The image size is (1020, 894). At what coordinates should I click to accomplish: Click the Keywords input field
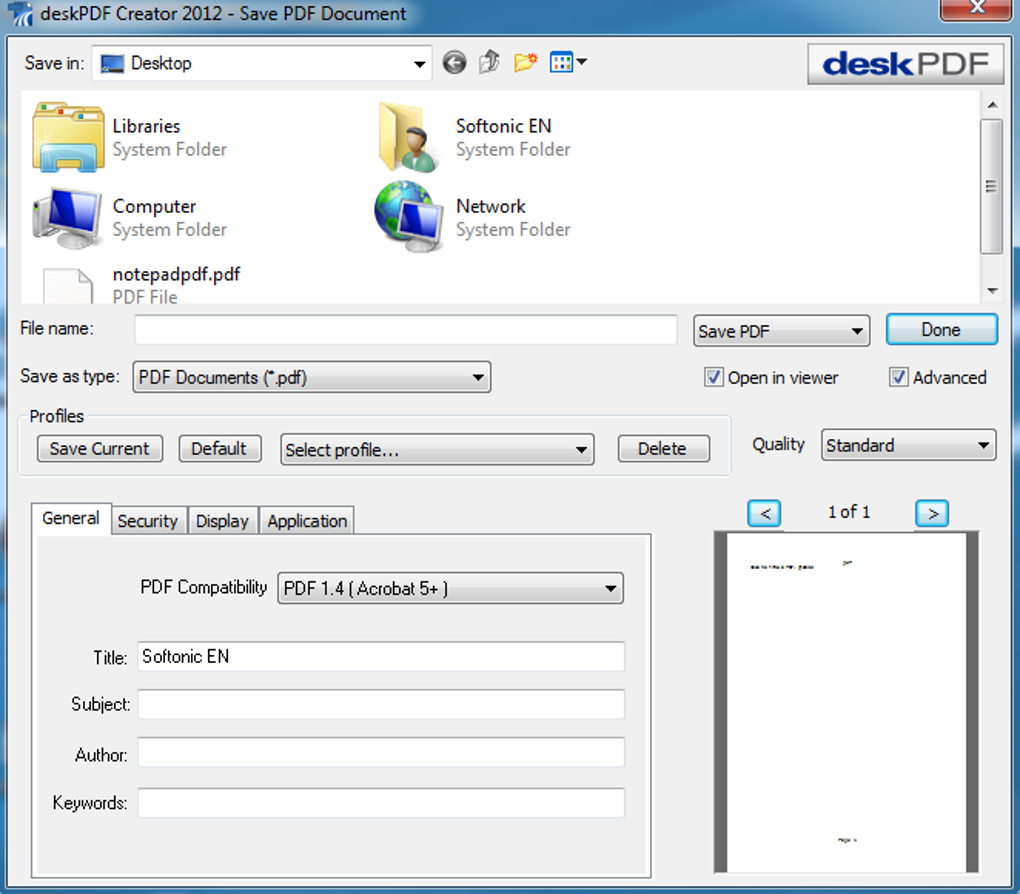click(381, 803)
